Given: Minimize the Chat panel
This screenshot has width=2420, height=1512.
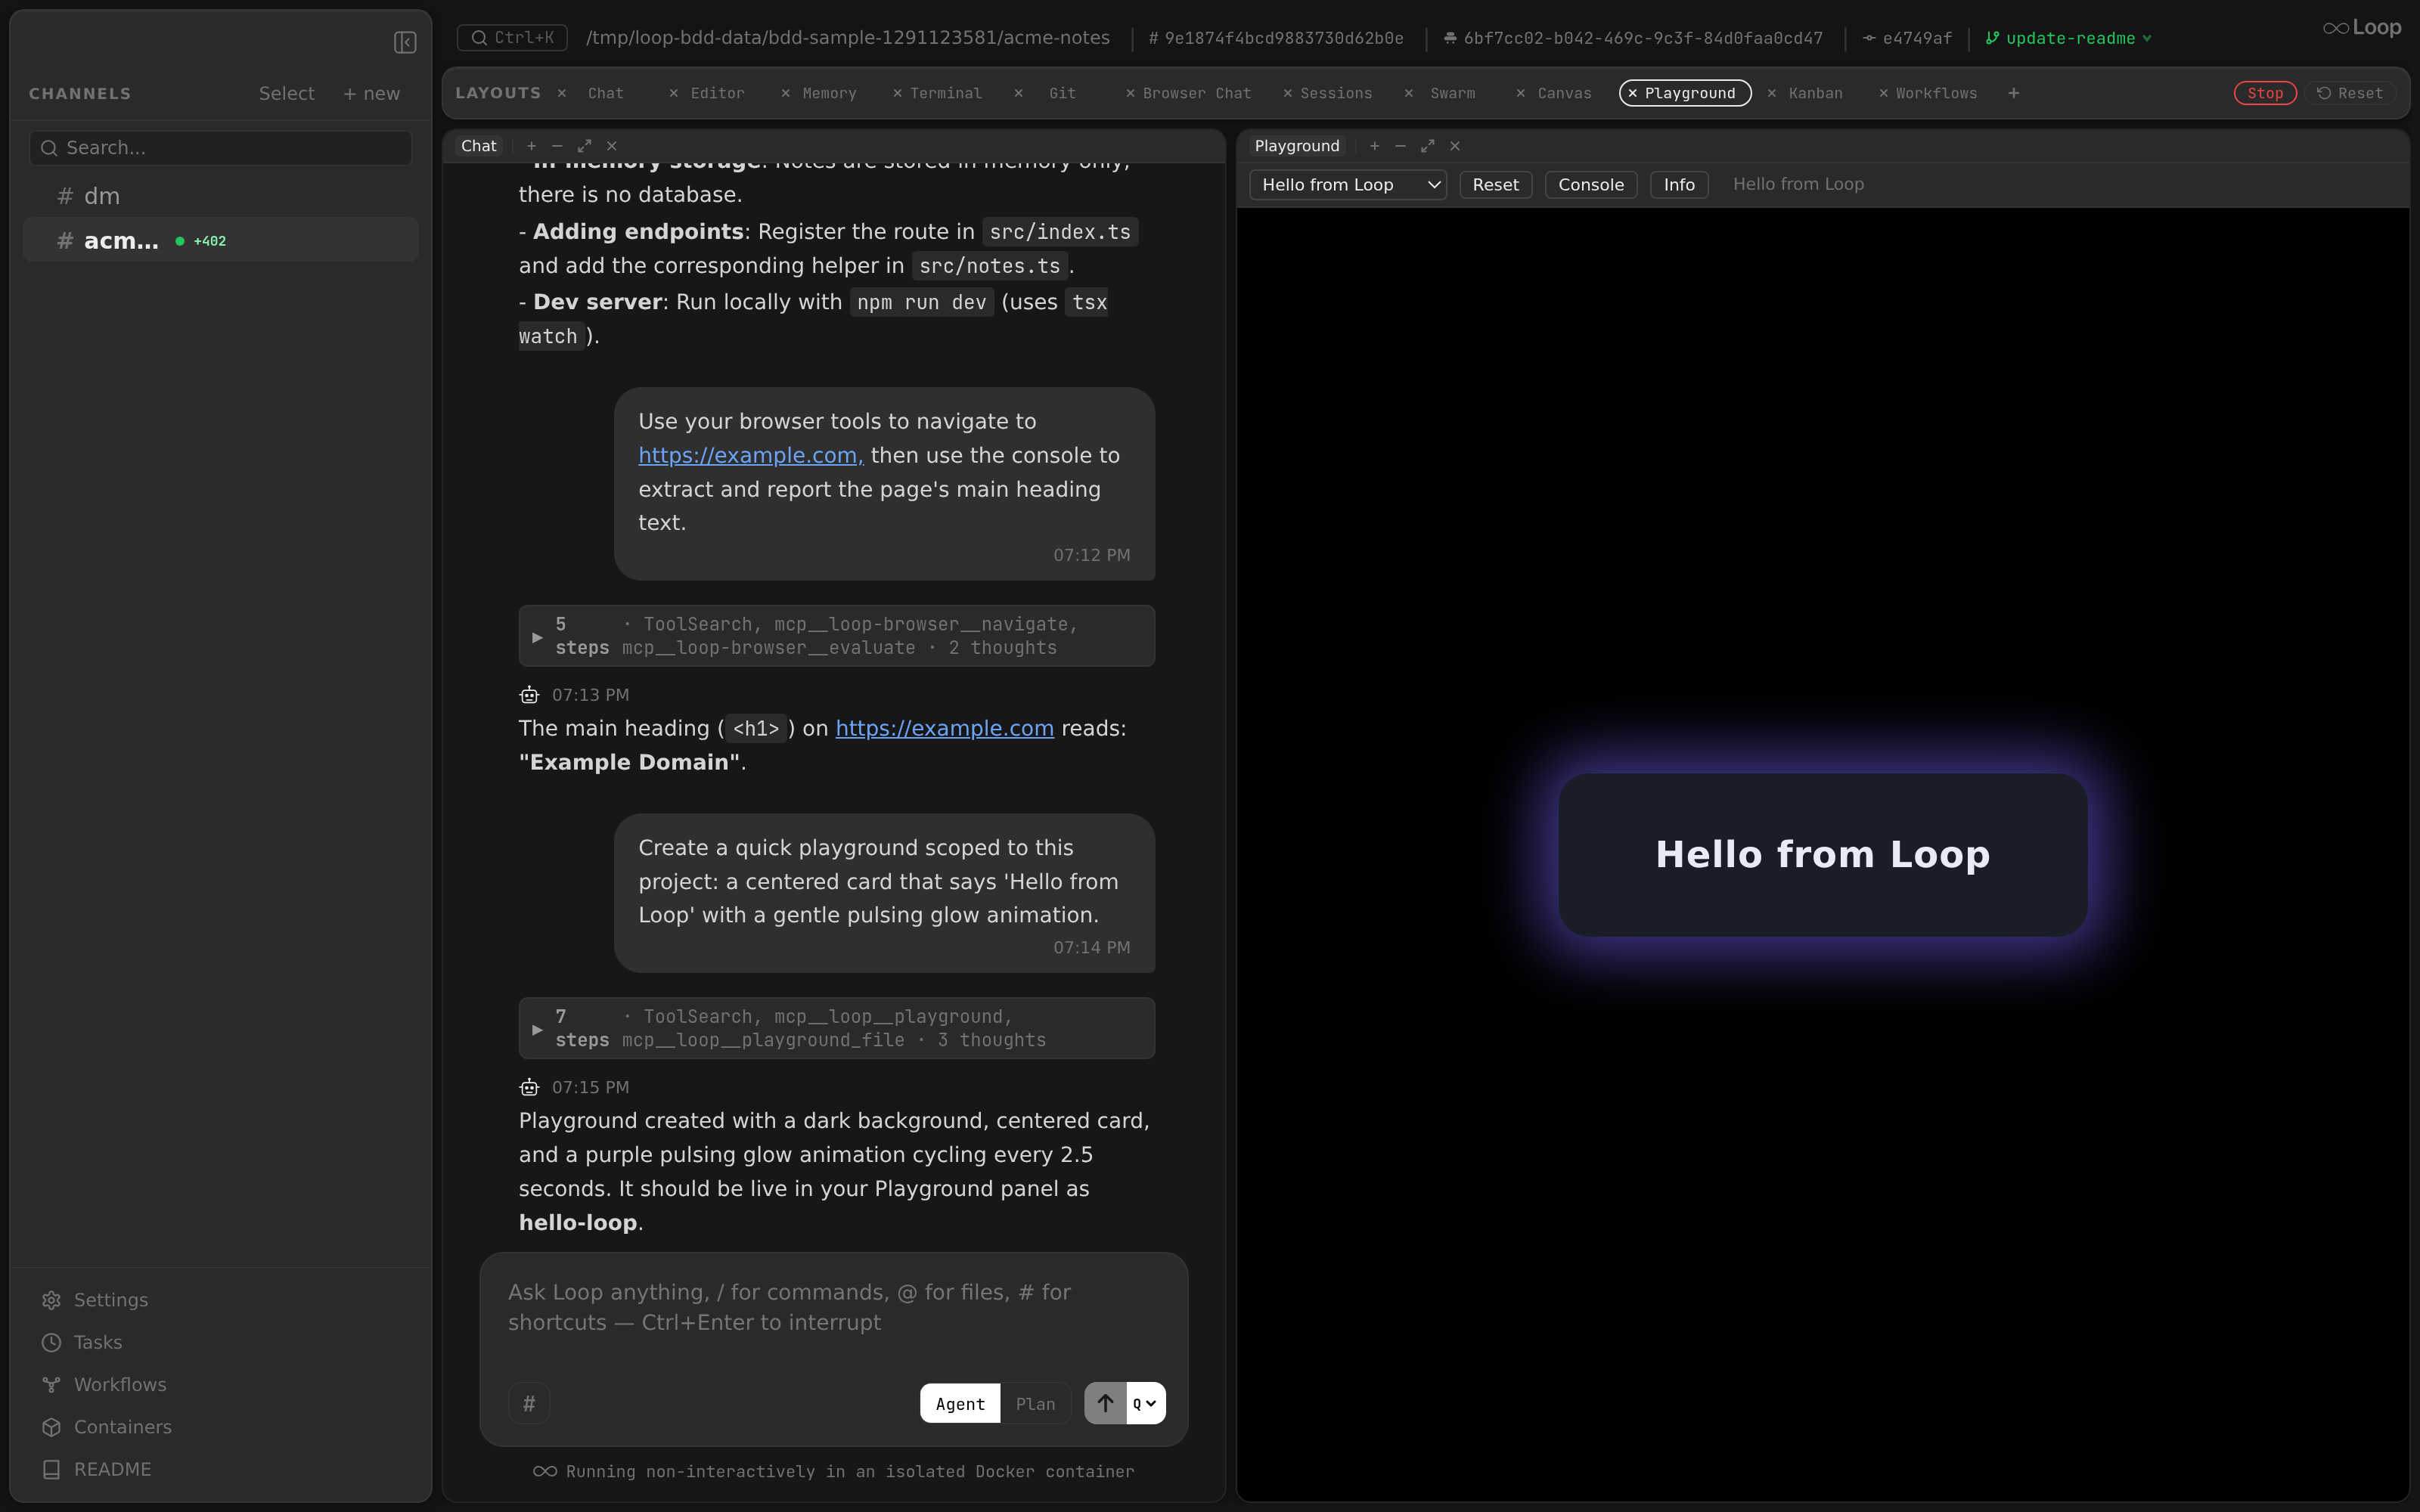Looking at the screenshot, I should click(557, 146).
